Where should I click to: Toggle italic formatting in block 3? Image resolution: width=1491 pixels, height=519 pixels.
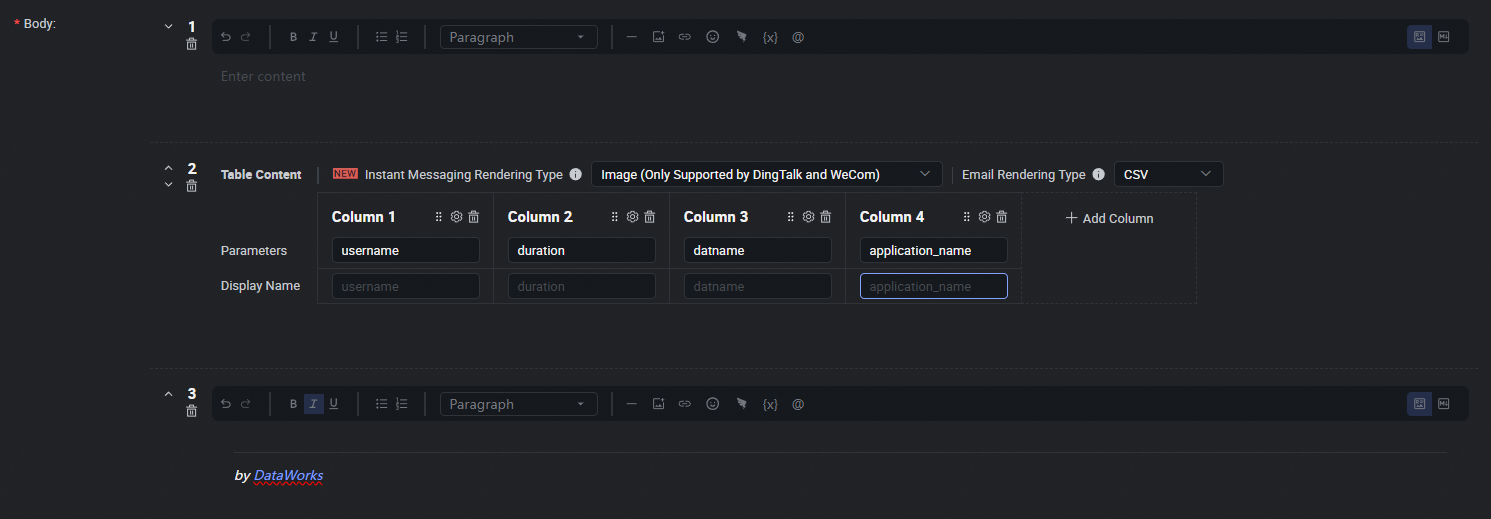(x=313, y=404)
